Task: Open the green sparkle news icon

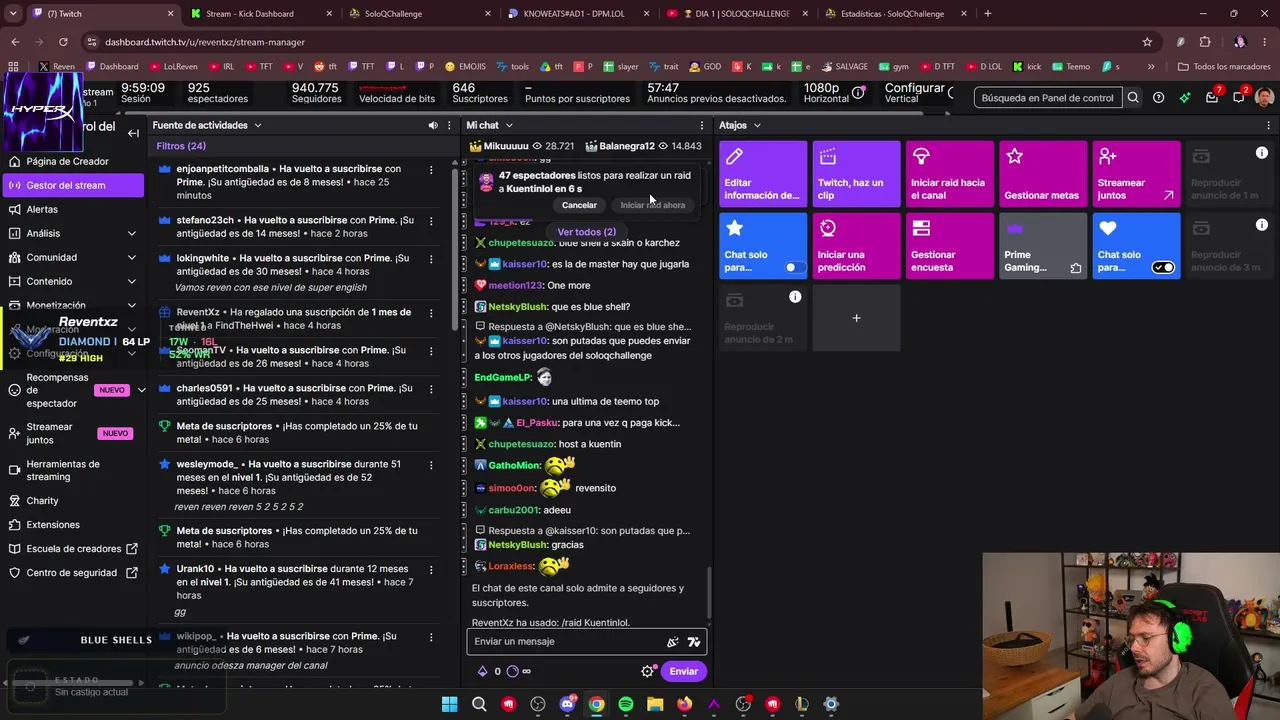Action: pyautogui.click(x=1185, y=98)
